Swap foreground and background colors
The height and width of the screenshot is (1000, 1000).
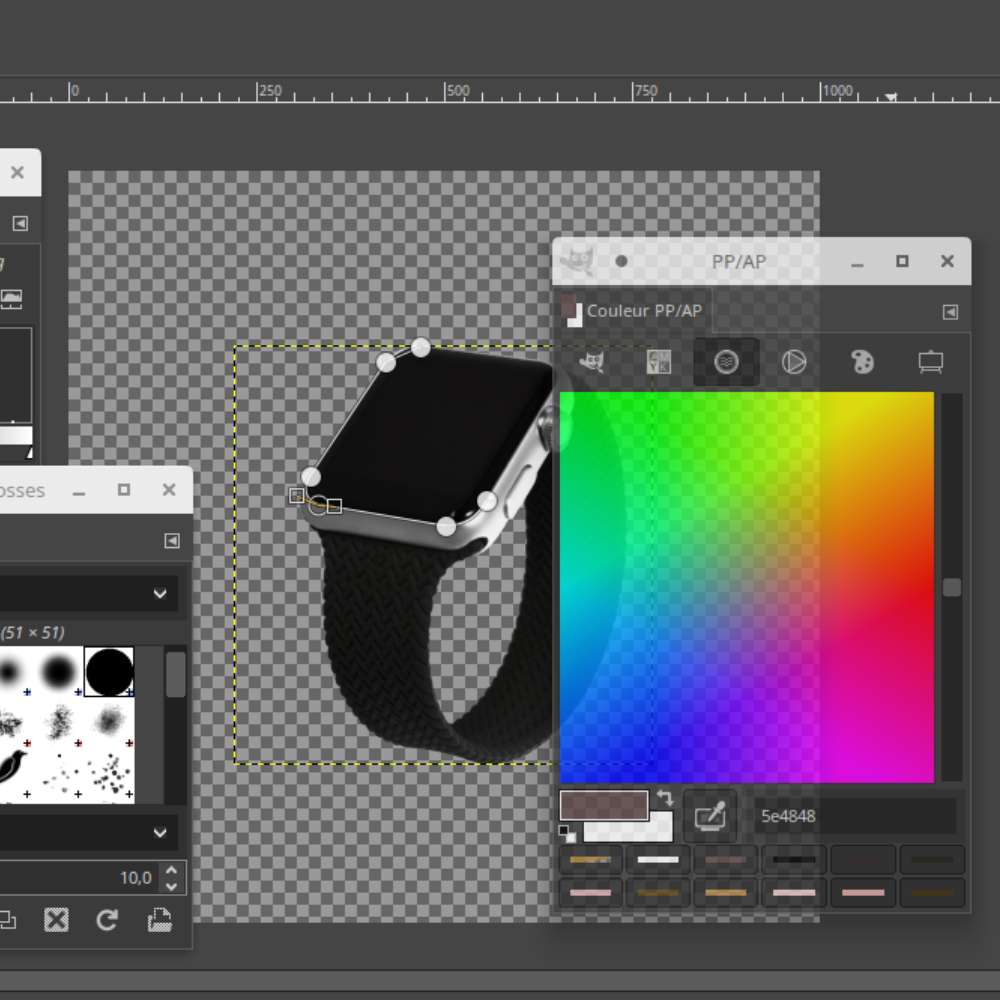tap(665, 798)
